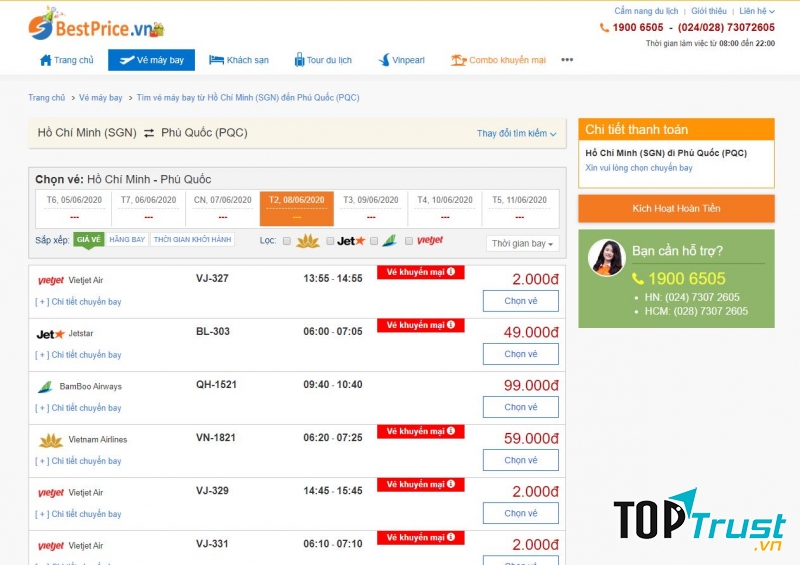Expand Chi tiết chuyến bay for QH-1521
The width and height of the screenshot is (800, 565).
tap(78, 408)
